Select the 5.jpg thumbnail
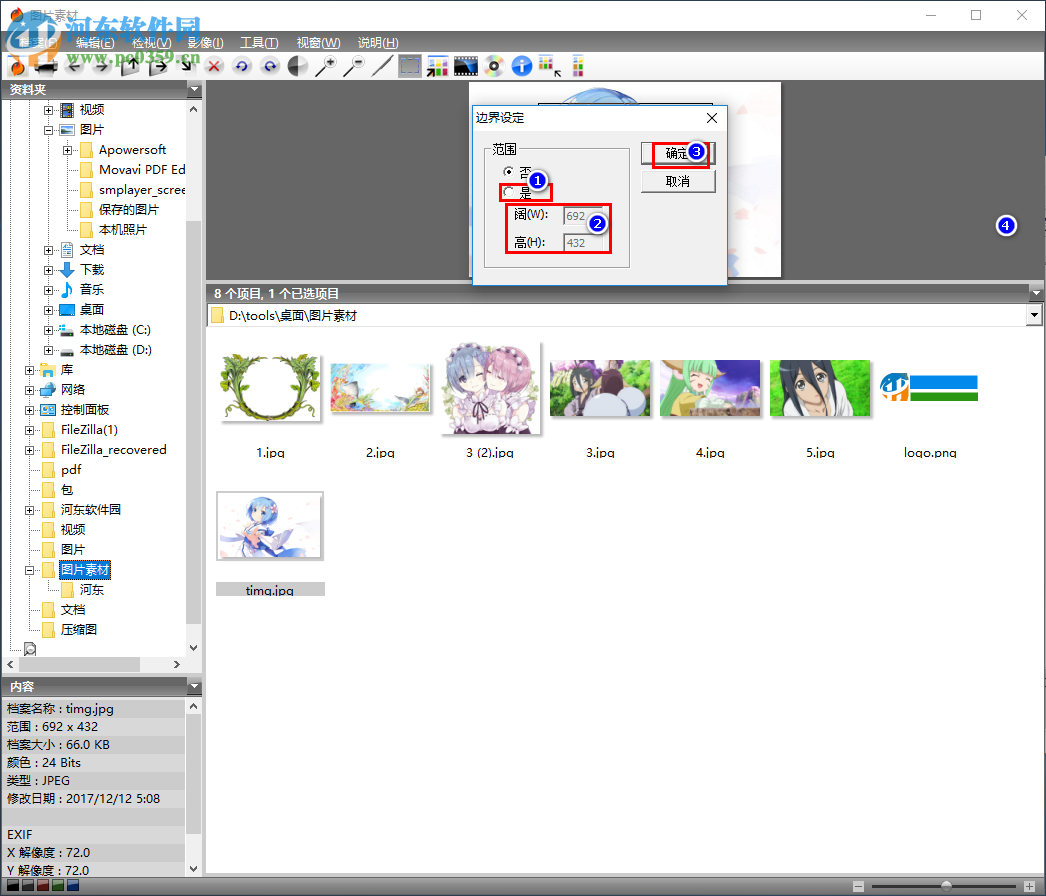Viewport: 1046px width, 896px height. [x=820, y=388]
